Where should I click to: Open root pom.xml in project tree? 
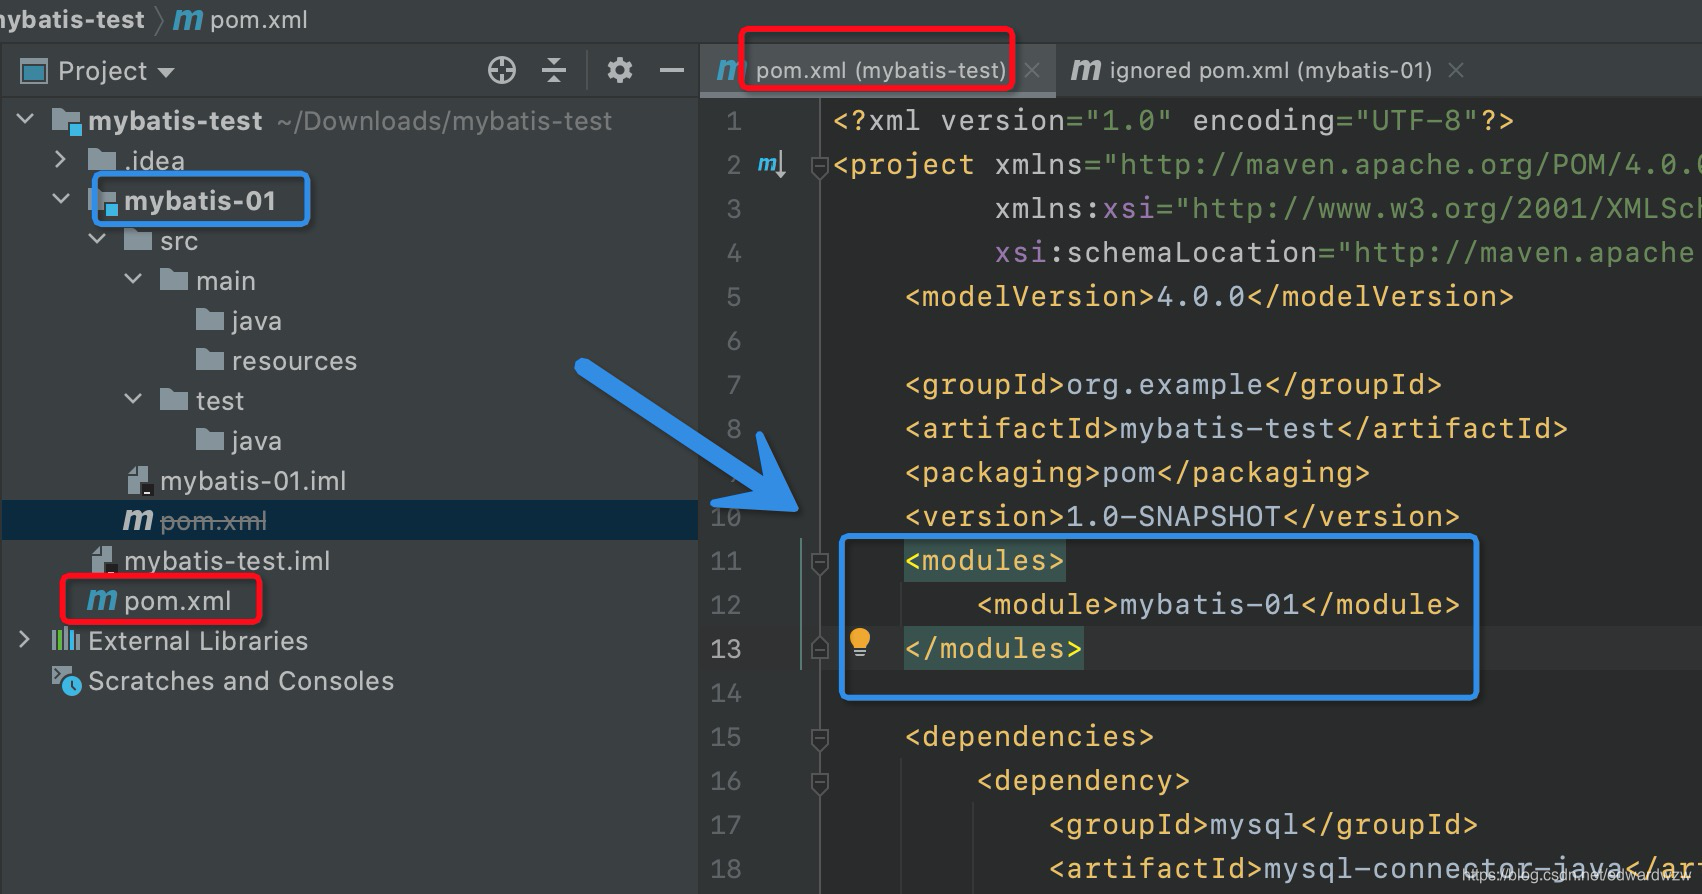[x=177, y=601]
